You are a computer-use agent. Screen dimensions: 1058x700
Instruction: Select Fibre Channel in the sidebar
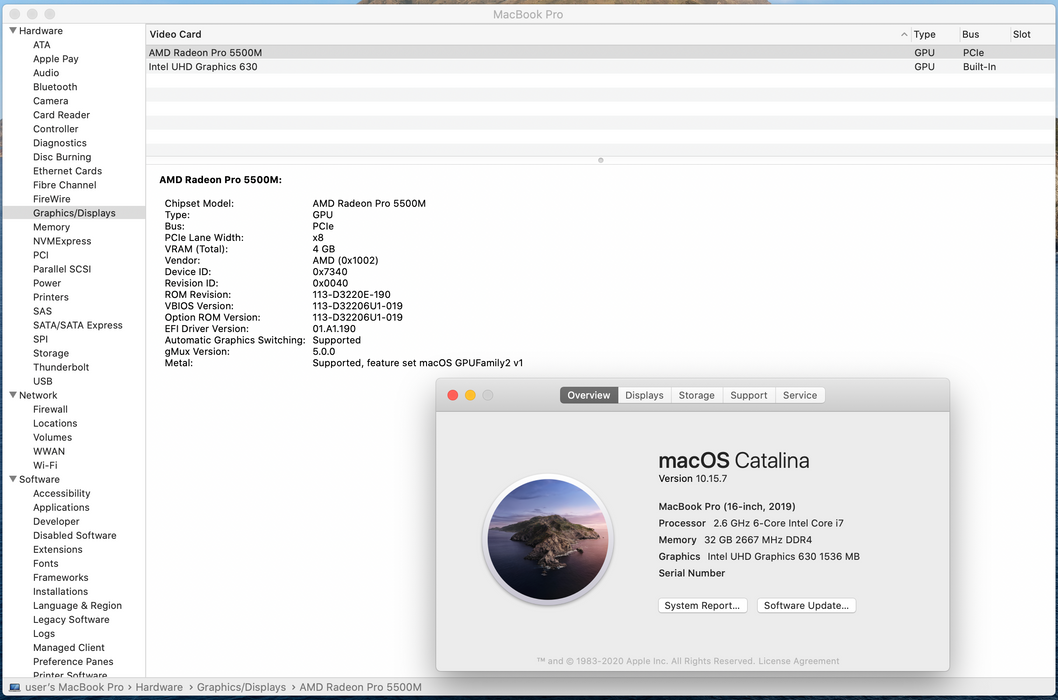pyautogui.click(x=65, y=185)
